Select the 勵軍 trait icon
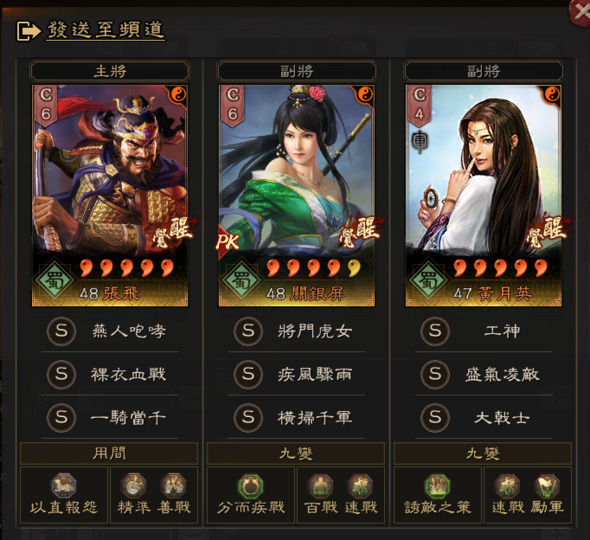 click(547, 486)
